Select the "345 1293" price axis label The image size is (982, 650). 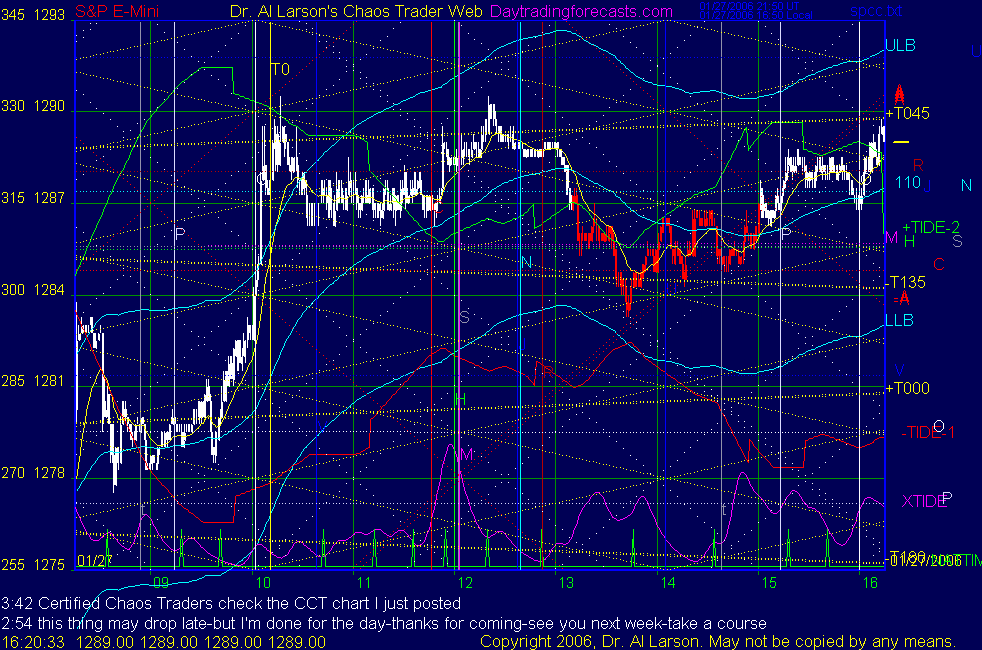[33, 14]
